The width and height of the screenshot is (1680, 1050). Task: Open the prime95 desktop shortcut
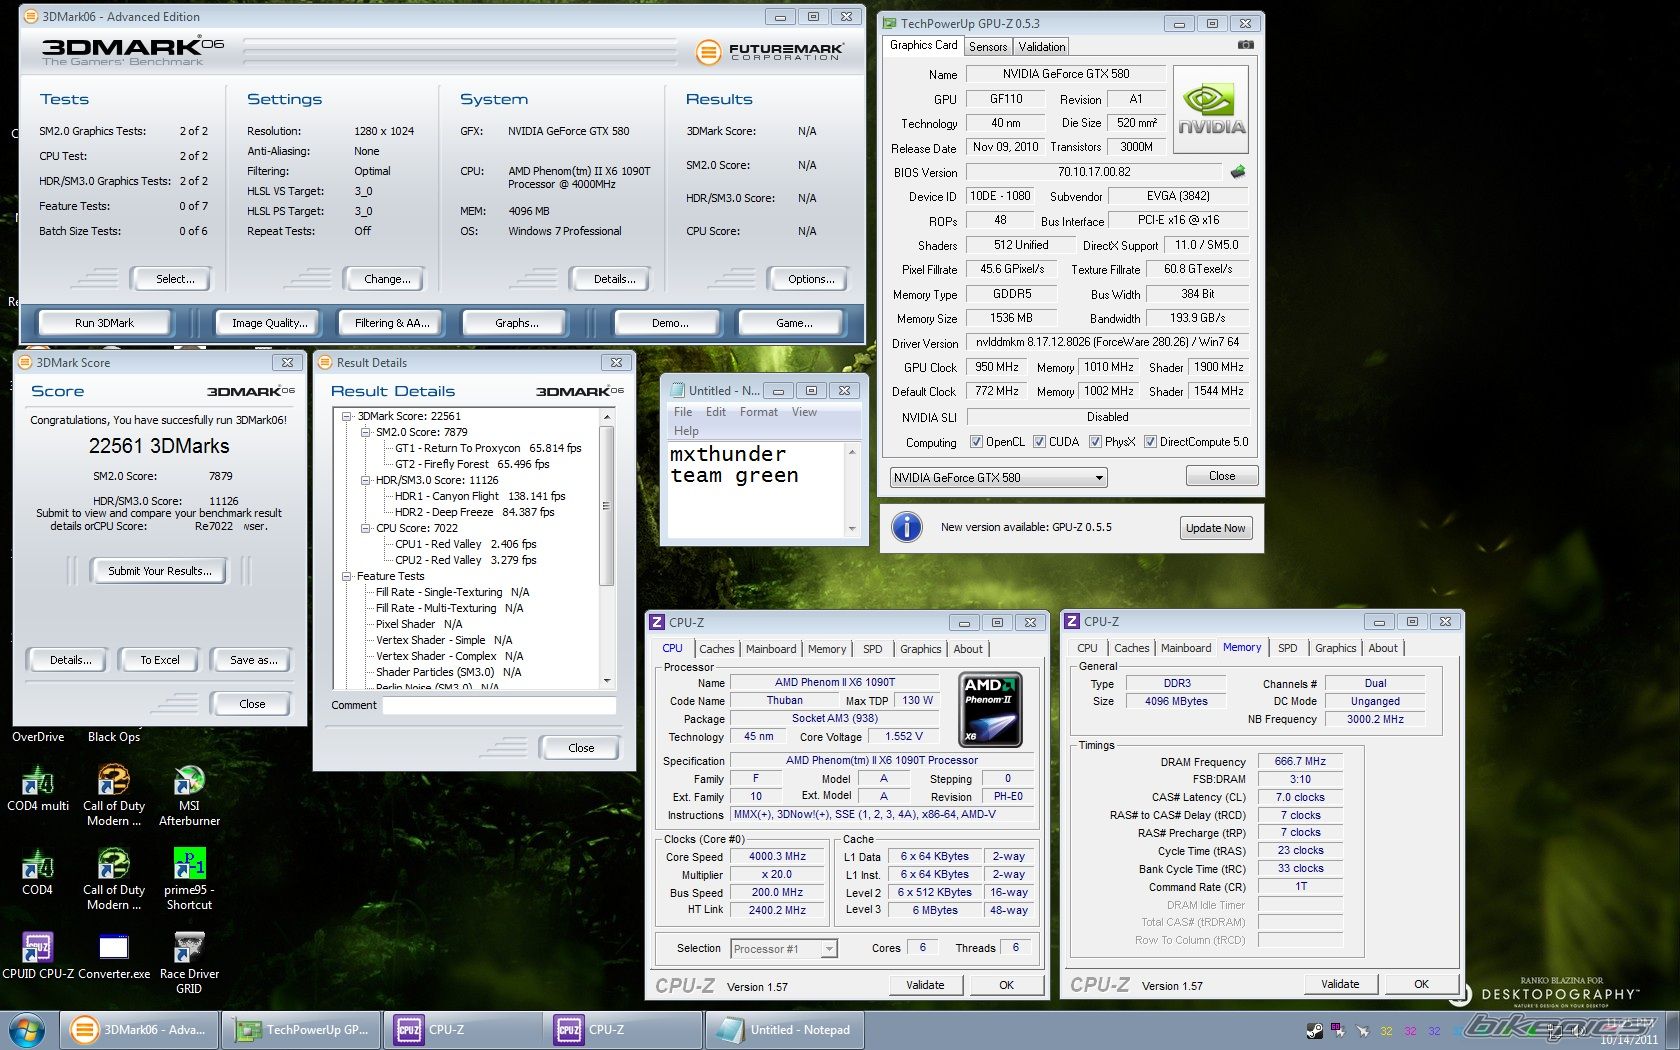click(x=189, y=864)
